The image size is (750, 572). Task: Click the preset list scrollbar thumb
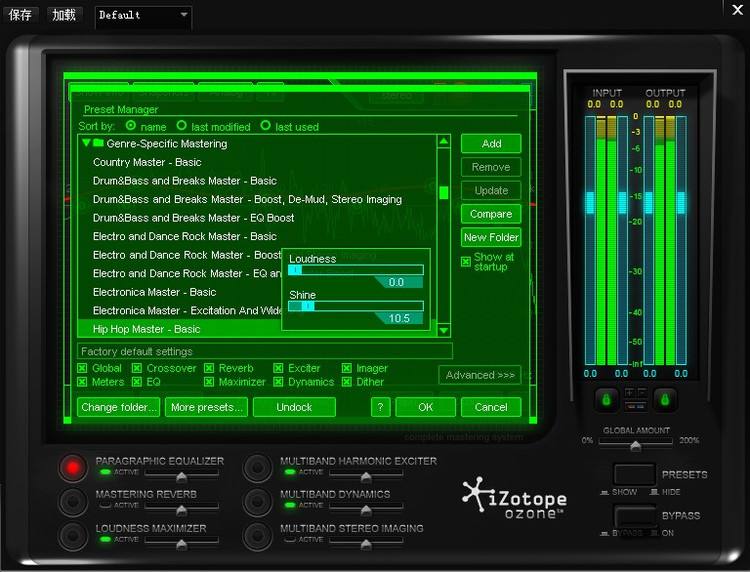[x=444, y=193]
